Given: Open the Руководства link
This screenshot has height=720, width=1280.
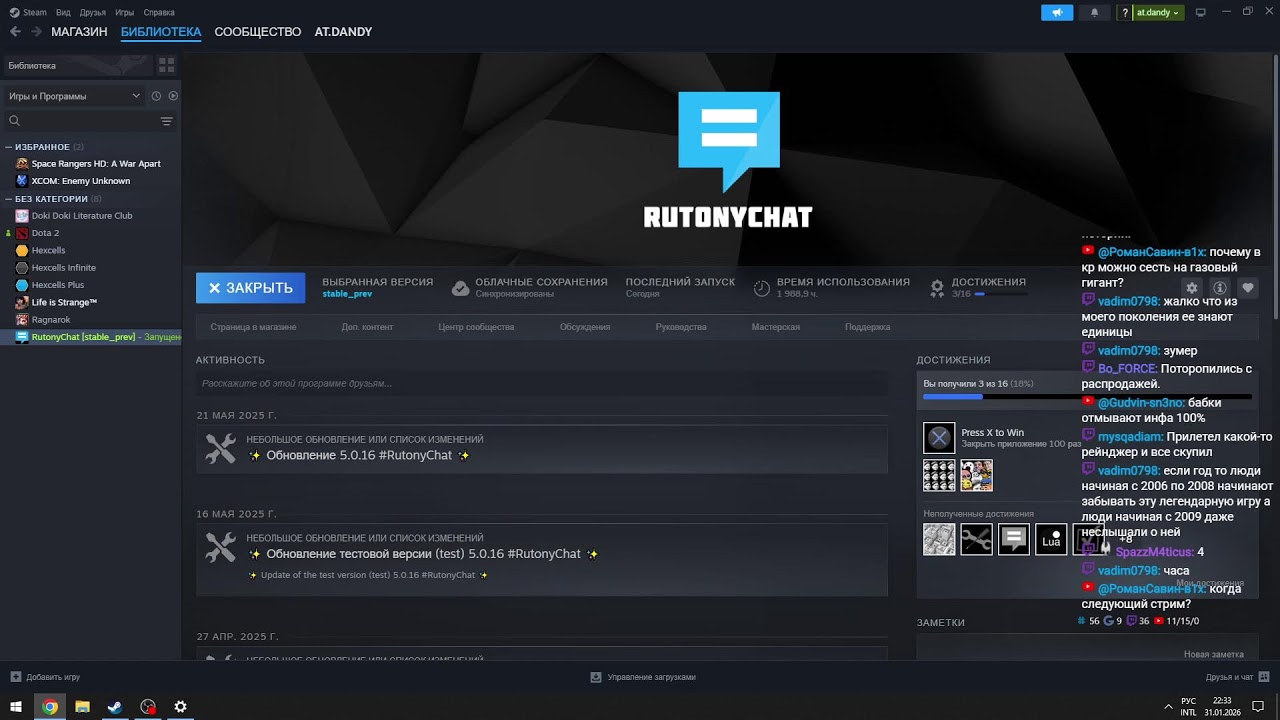Looking at the screenshot, I should [x=681, y=327].
